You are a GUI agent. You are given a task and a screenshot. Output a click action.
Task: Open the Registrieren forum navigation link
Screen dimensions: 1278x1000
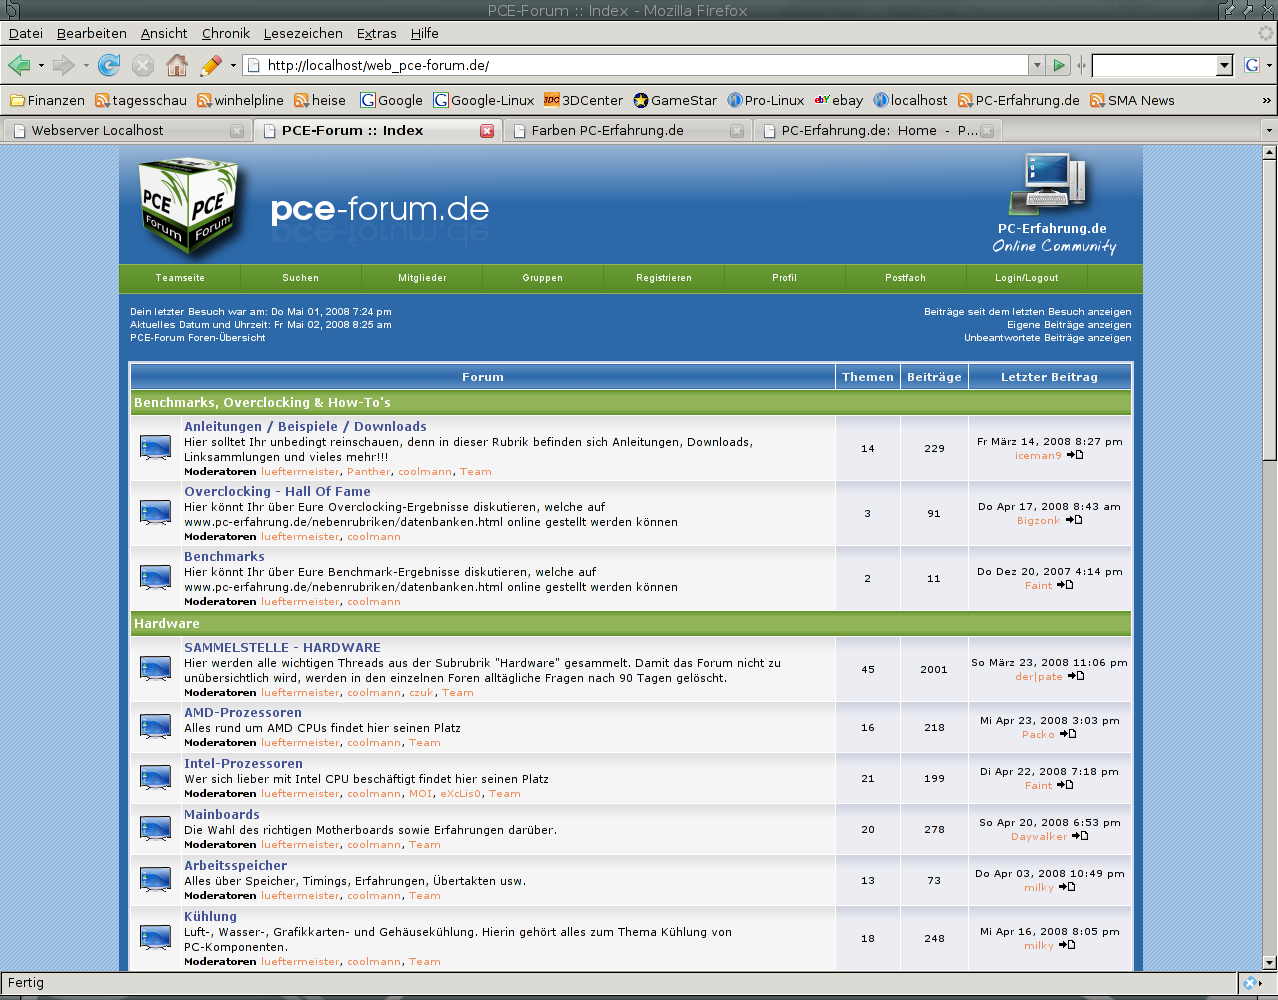[664, 278]
